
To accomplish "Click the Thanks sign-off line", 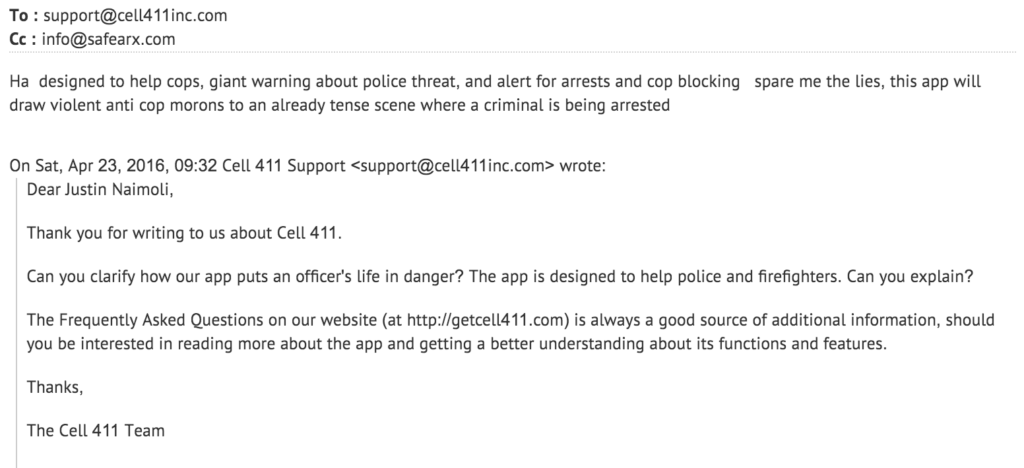I will tap(55, 388).
